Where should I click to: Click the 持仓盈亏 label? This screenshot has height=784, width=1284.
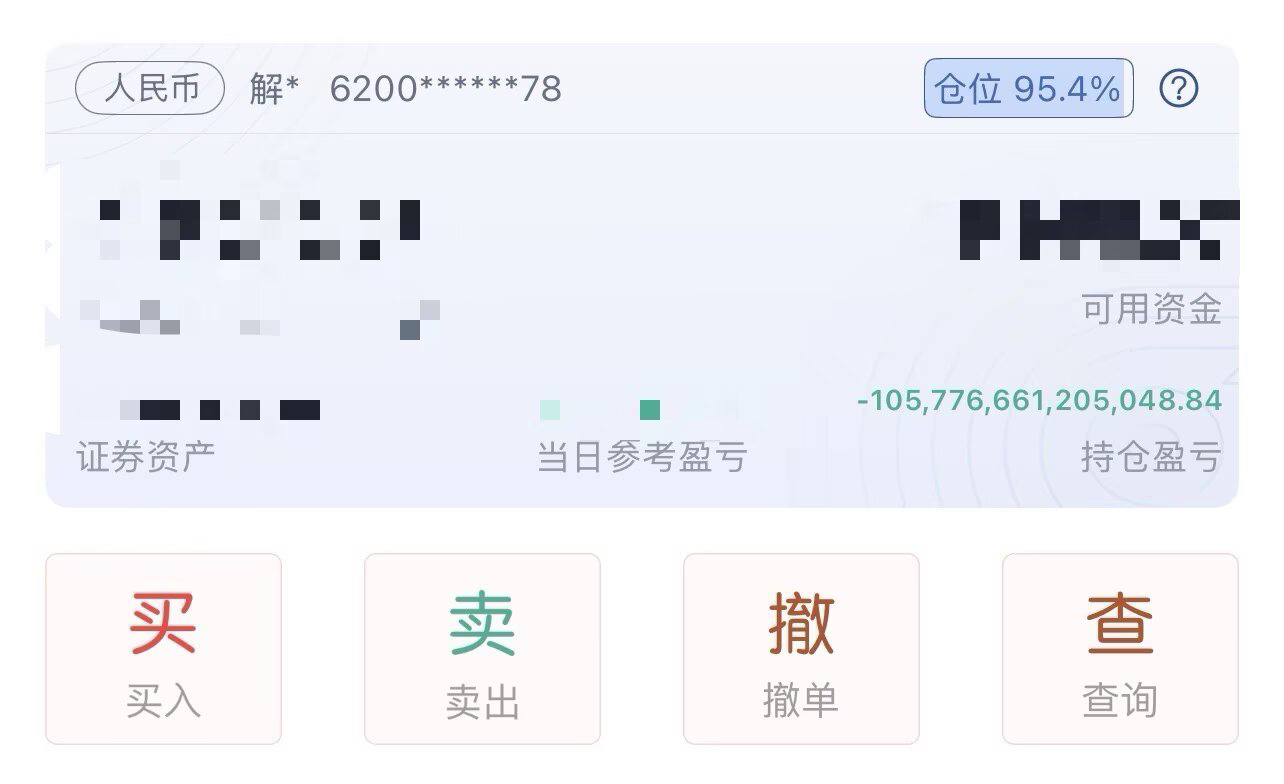[1151, 458]
